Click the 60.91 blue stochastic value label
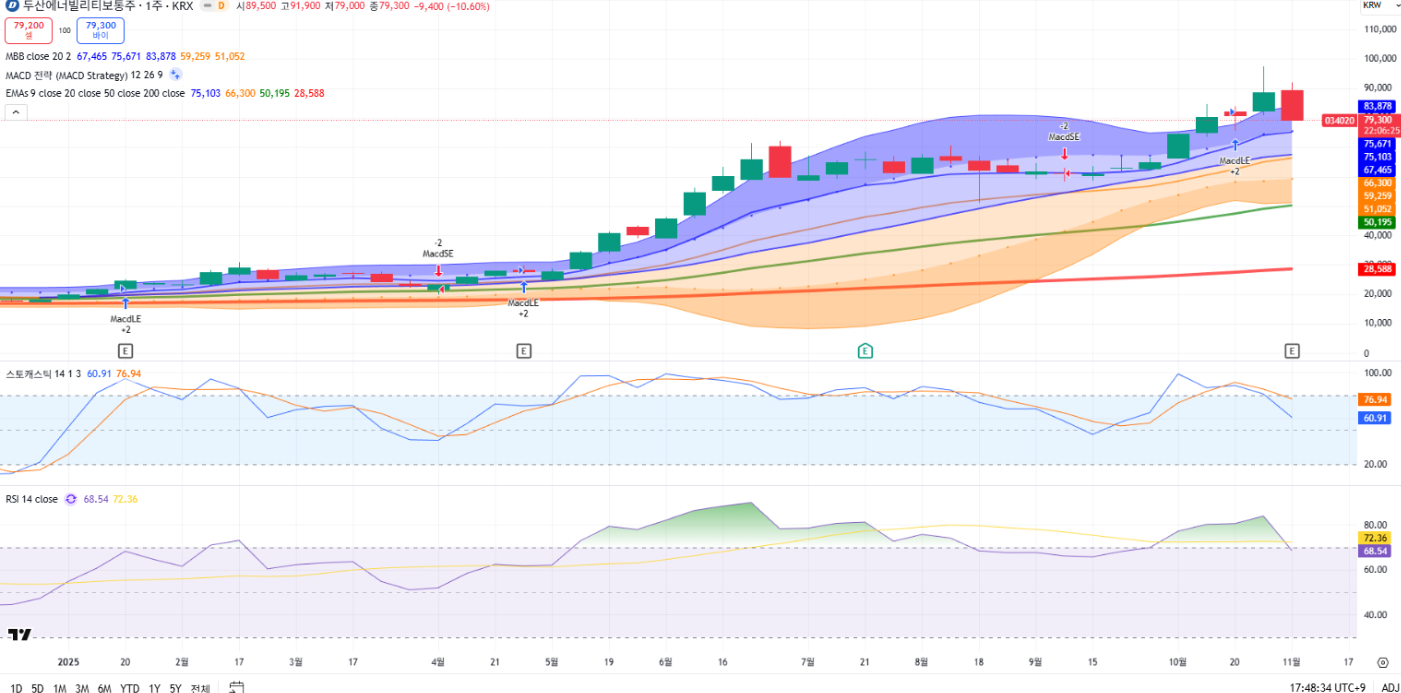 1373,418
